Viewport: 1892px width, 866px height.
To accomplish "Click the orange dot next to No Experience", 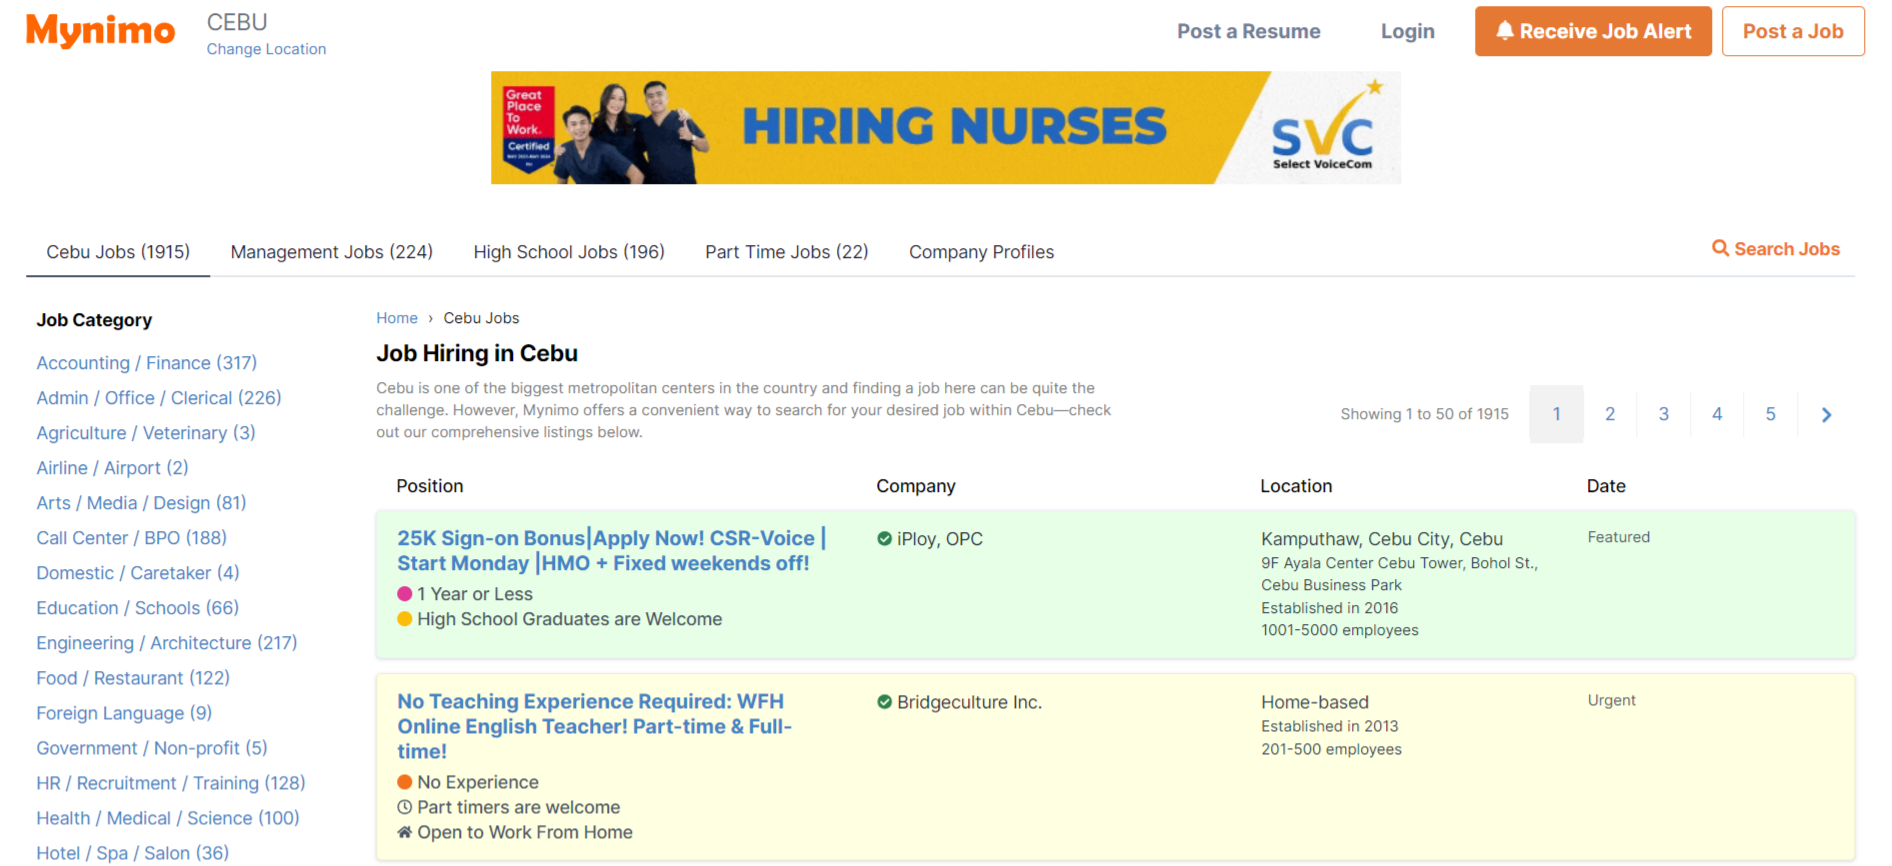I will 405,782.
